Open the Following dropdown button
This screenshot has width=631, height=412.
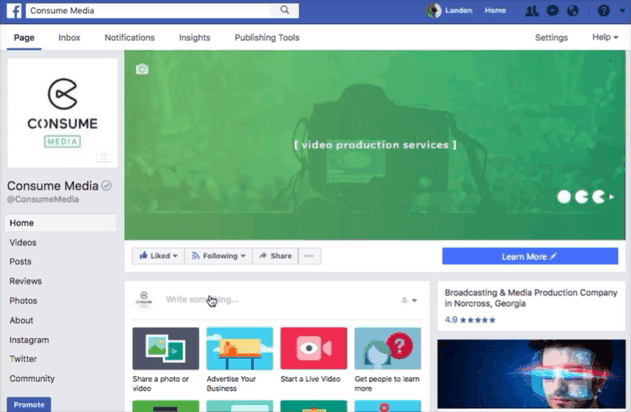coord(219,256)
